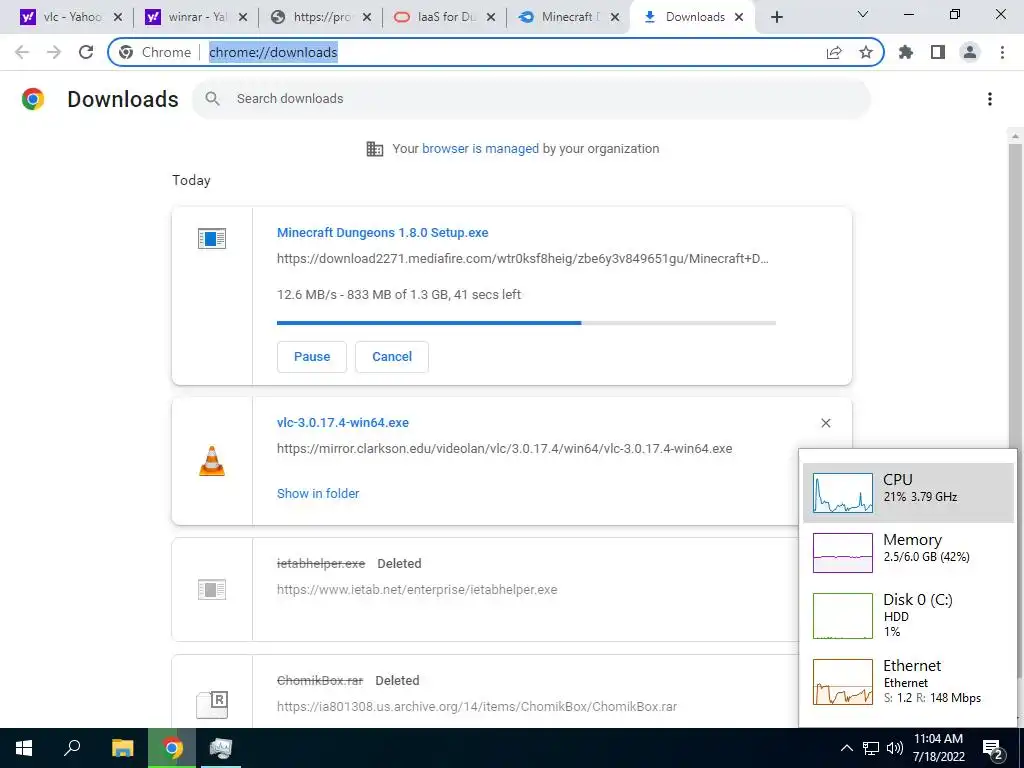Click the Task Manager taskbar icon

221,748
